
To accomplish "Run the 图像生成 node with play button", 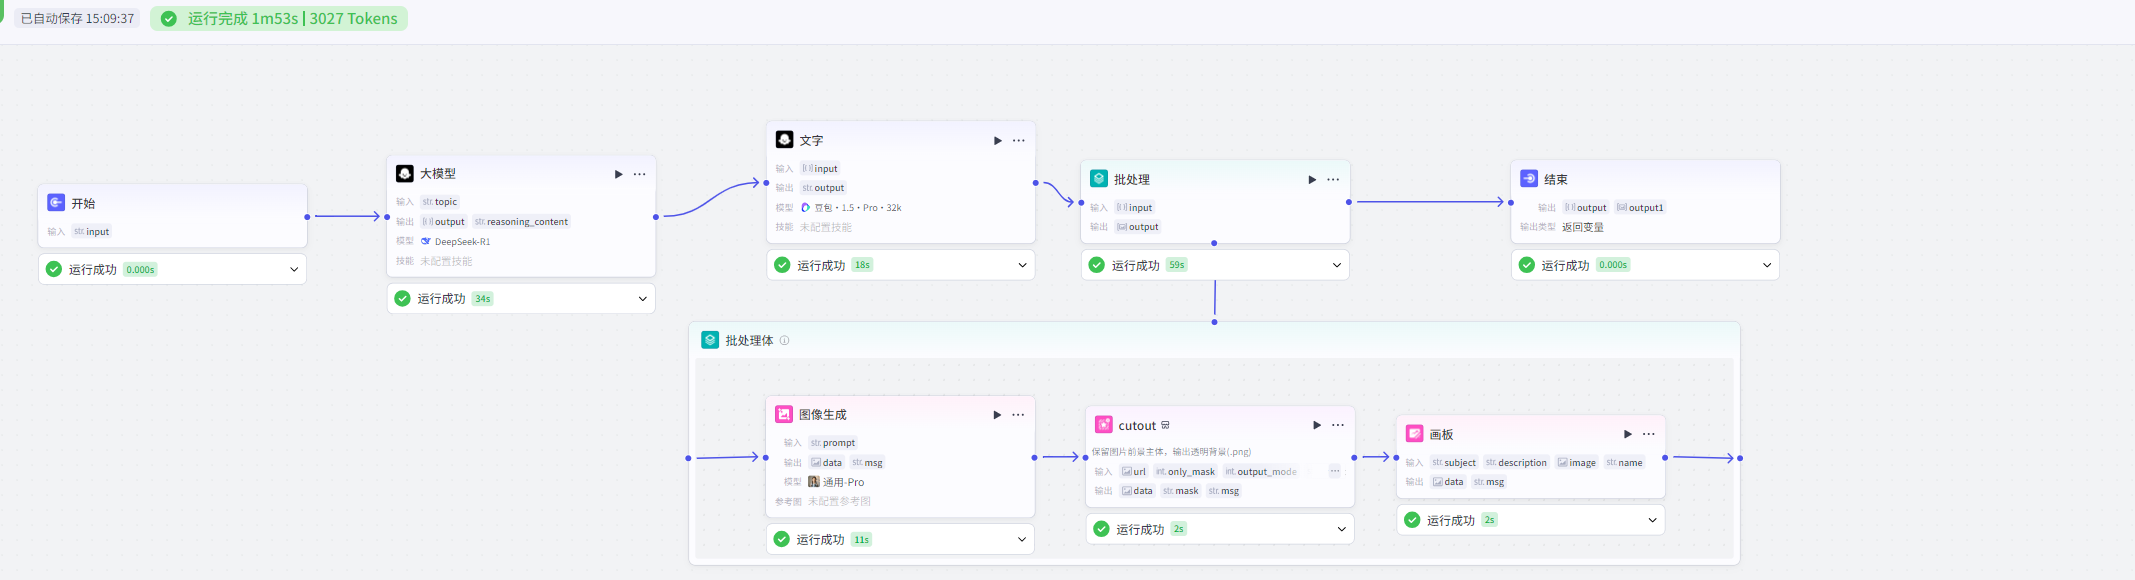I will point(997,415).
